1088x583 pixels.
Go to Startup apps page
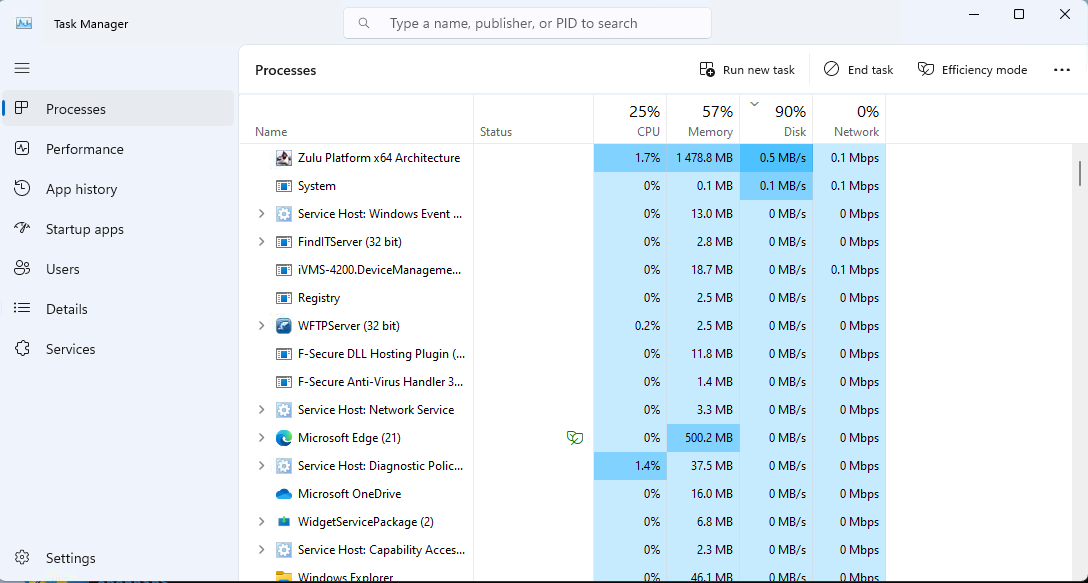(x=118, y=228)
